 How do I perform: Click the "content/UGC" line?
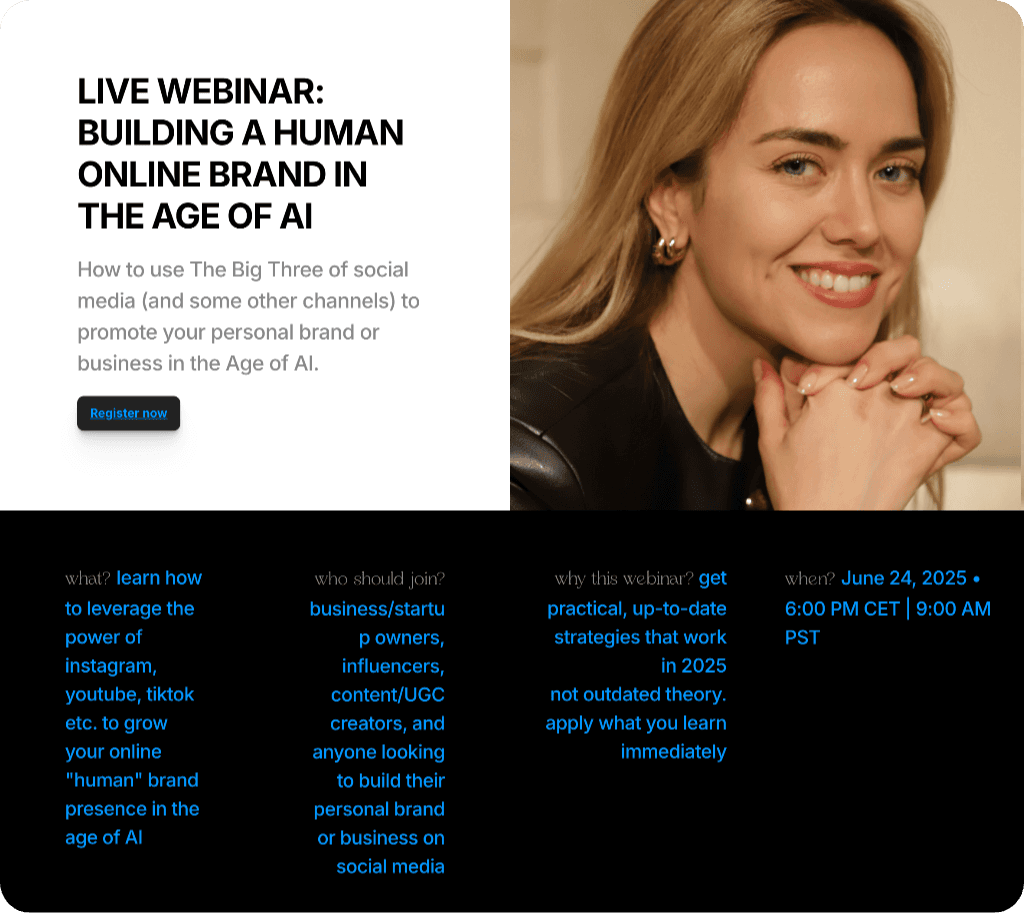[388, 694]
